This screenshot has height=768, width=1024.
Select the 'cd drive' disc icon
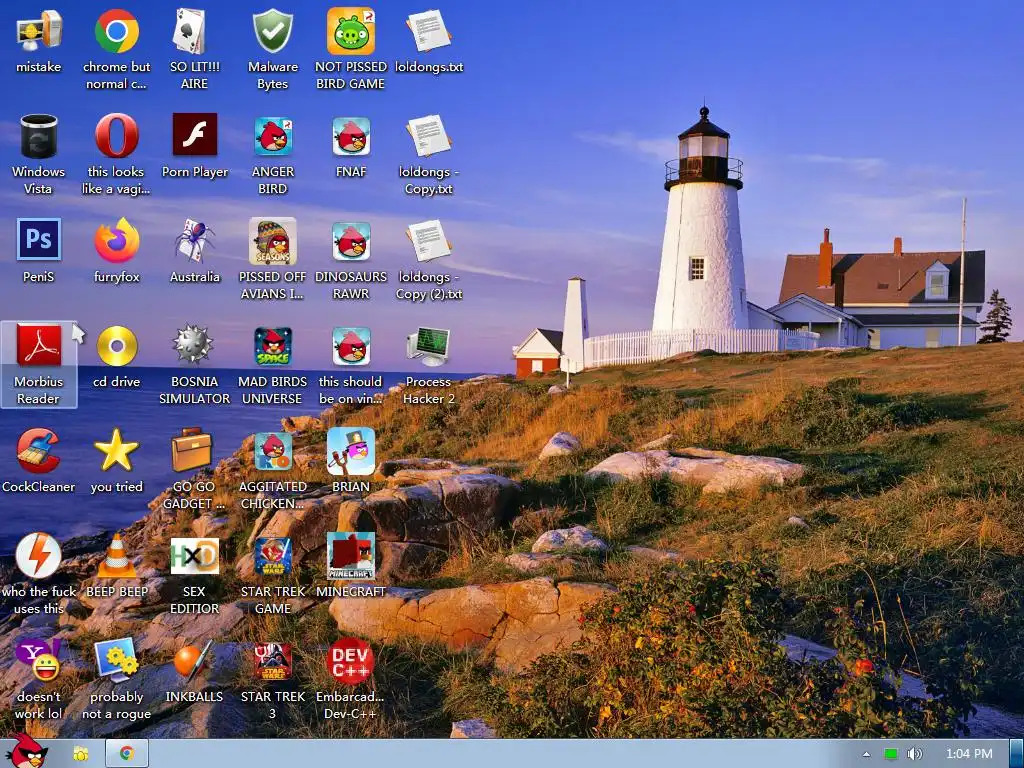[x=116, y=345]
